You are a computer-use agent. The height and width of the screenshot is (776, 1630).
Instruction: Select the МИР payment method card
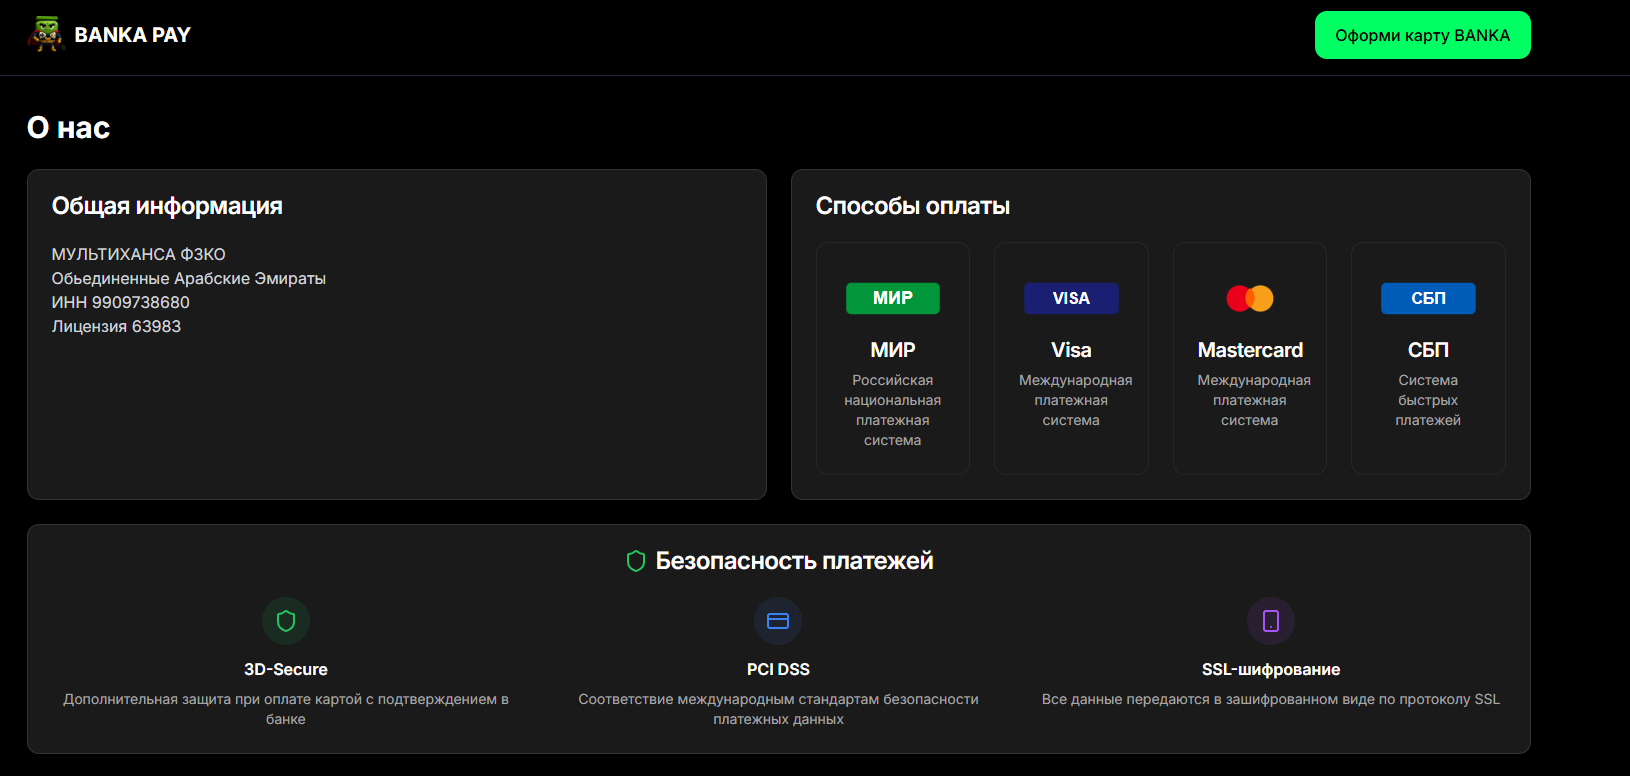click(x=893, y=358)
